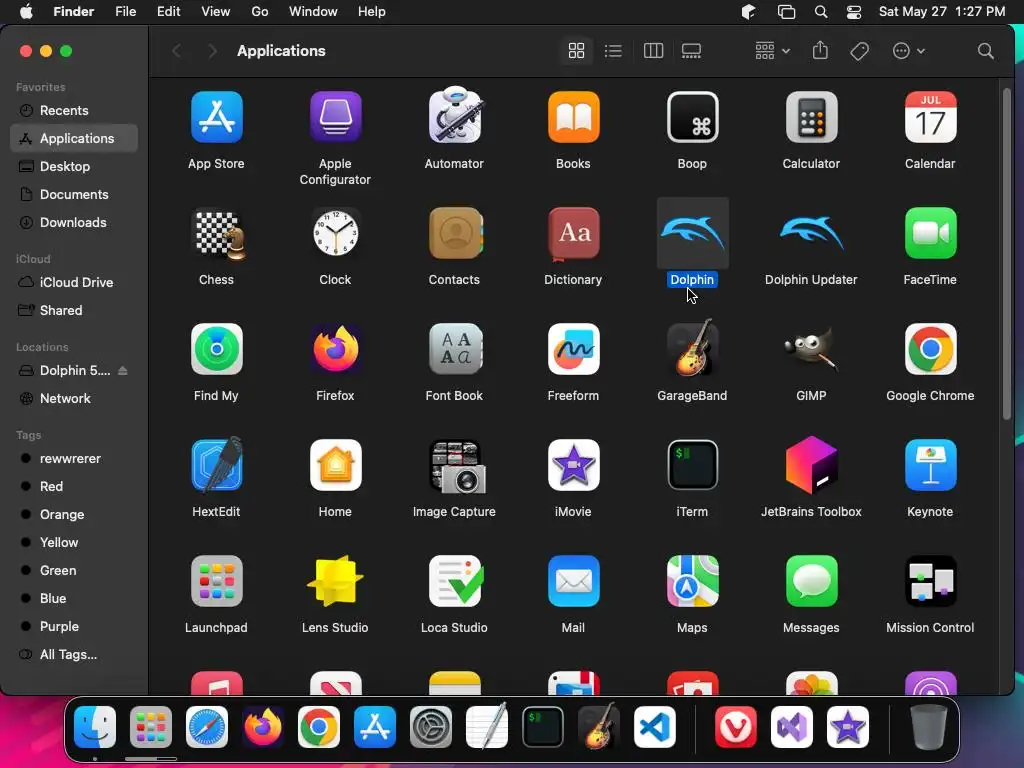This screenshot has width=1024, height=768.
Task: Click the Edit Tags toolbar button
Action: pyautogui.click(x=859, y=51)
